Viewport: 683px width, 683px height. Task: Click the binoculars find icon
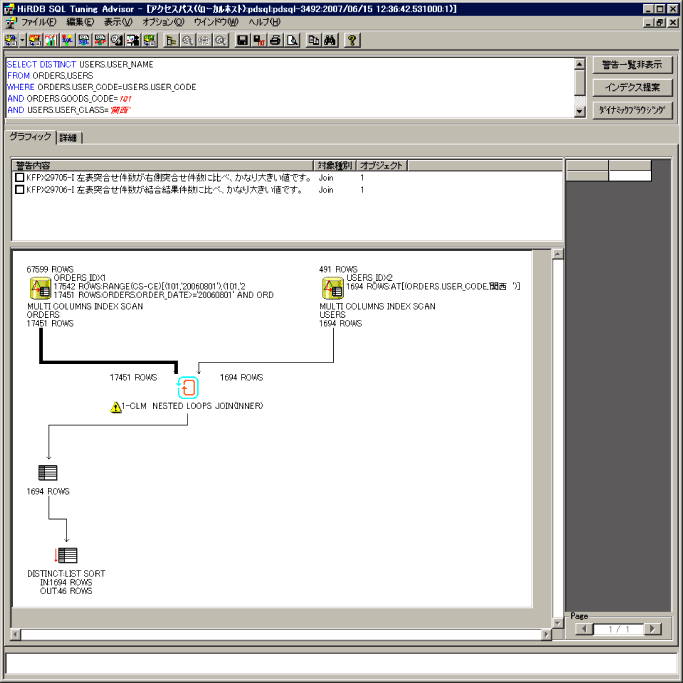(x=330, y=41)
